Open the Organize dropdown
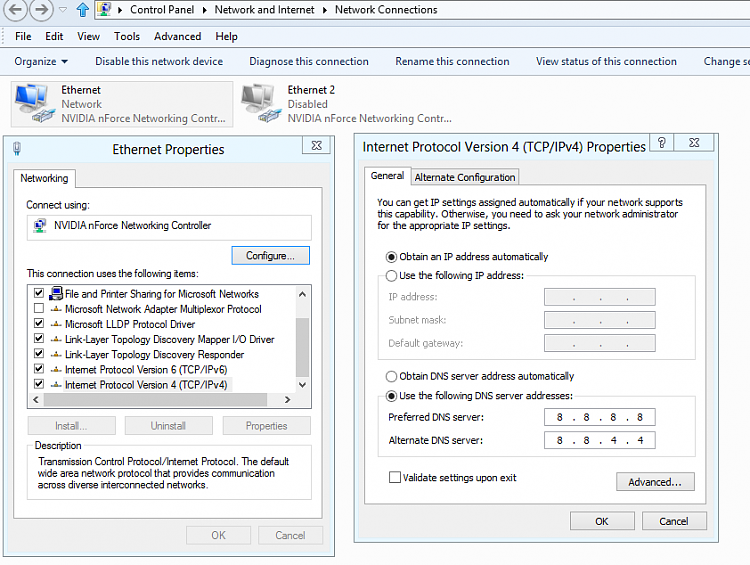750x565 pixels. tap(41, 61)
